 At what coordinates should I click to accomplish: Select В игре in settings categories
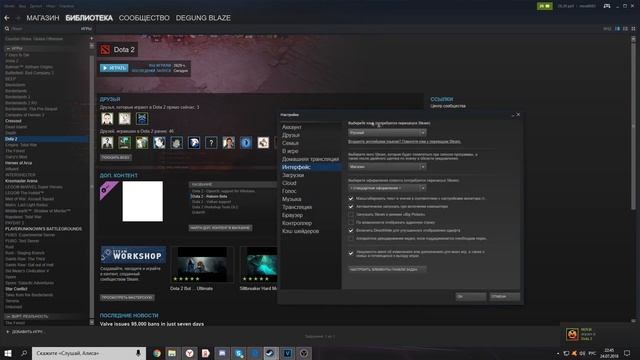tap(290, 151)
